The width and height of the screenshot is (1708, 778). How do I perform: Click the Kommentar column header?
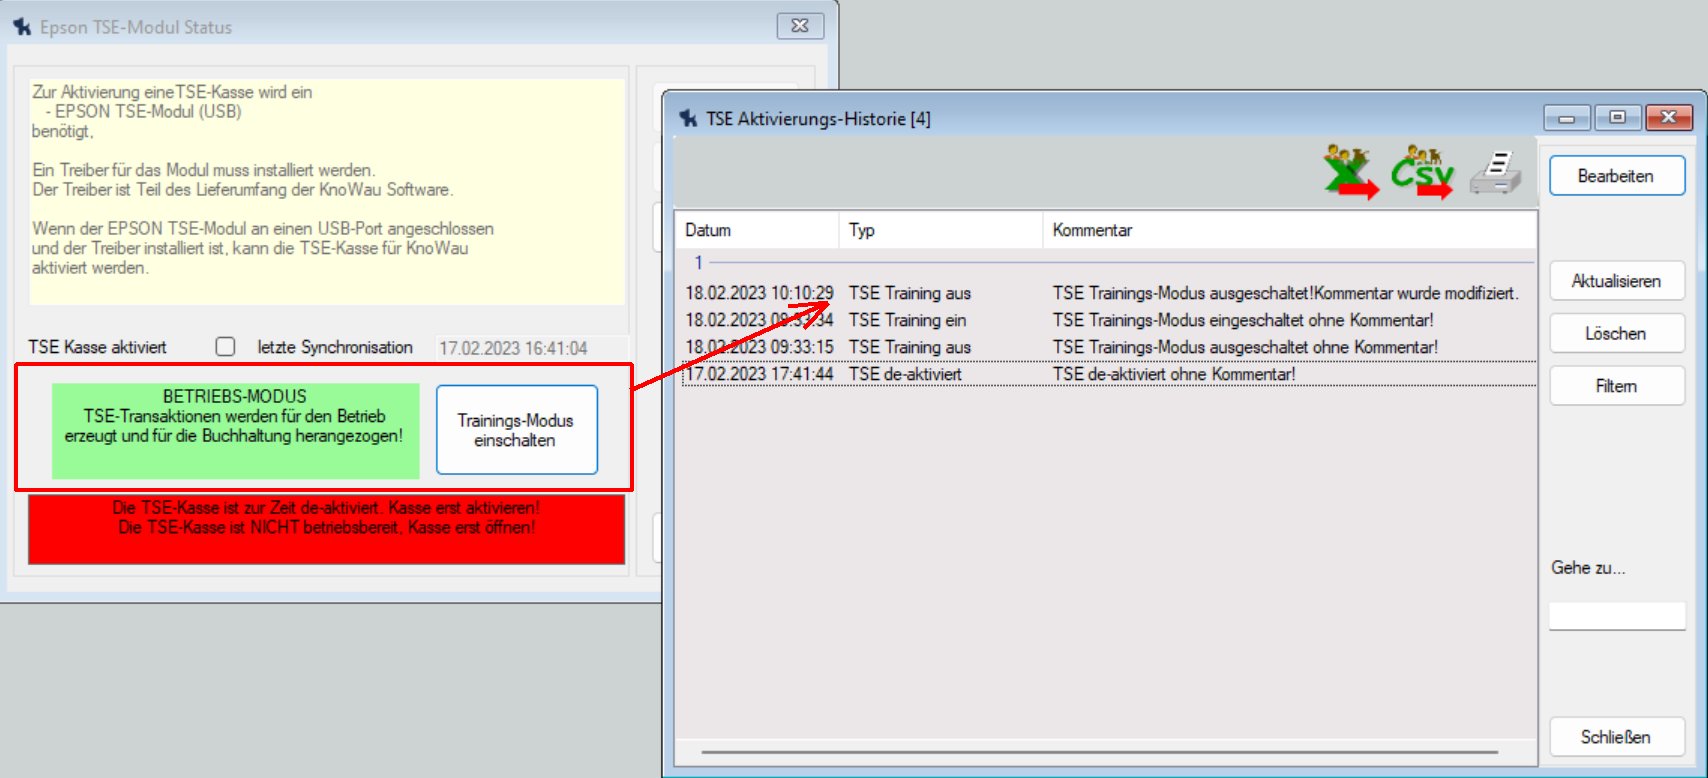[x=1288, y=230]
